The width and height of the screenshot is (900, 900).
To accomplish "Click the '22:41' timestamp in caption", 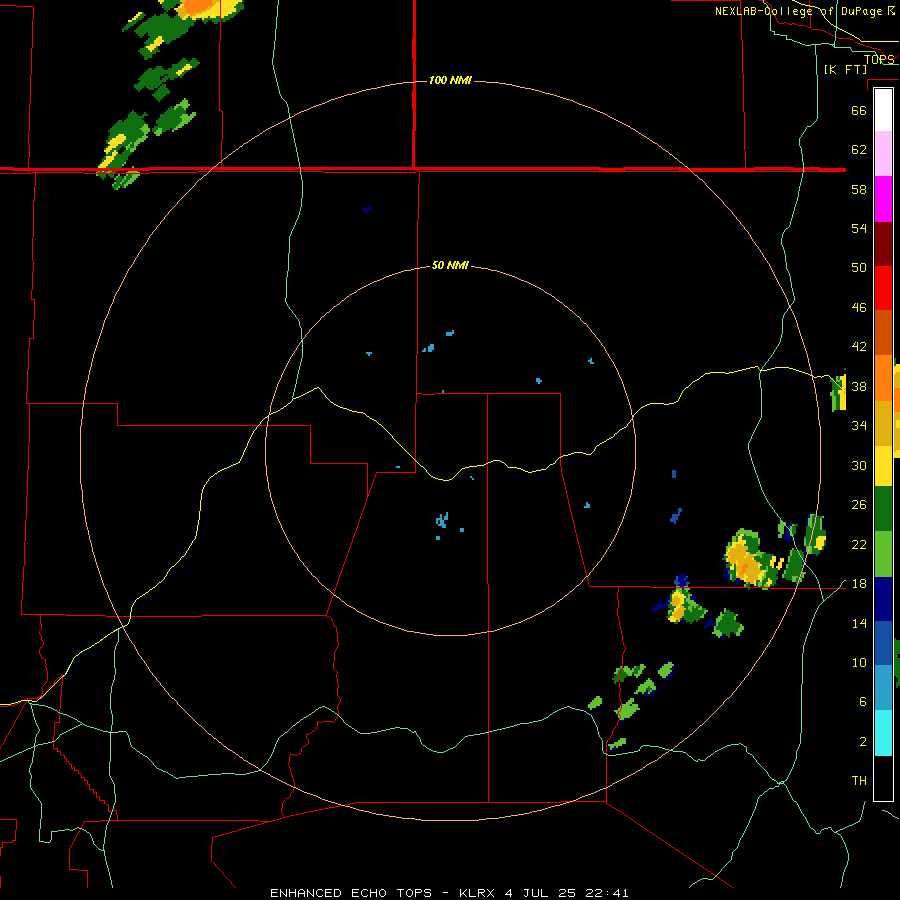I will [607, 893].
